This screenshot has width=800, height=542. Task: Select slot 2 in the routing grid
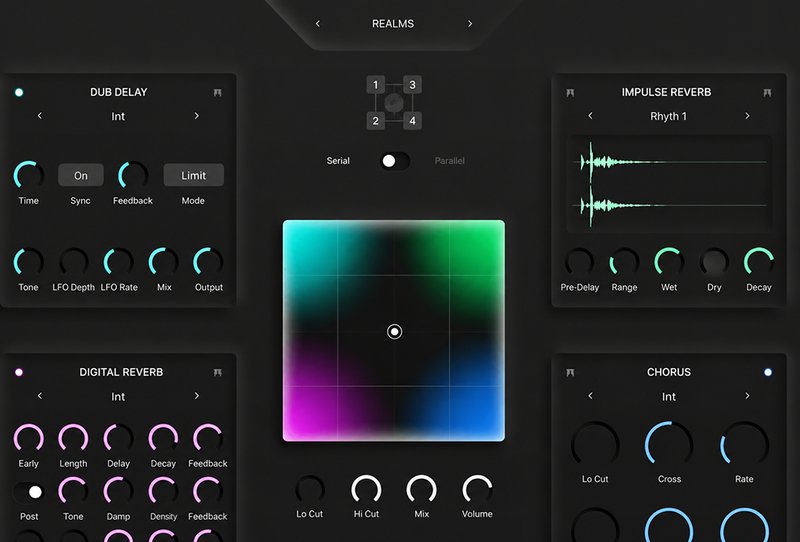(x=376, y=121)
